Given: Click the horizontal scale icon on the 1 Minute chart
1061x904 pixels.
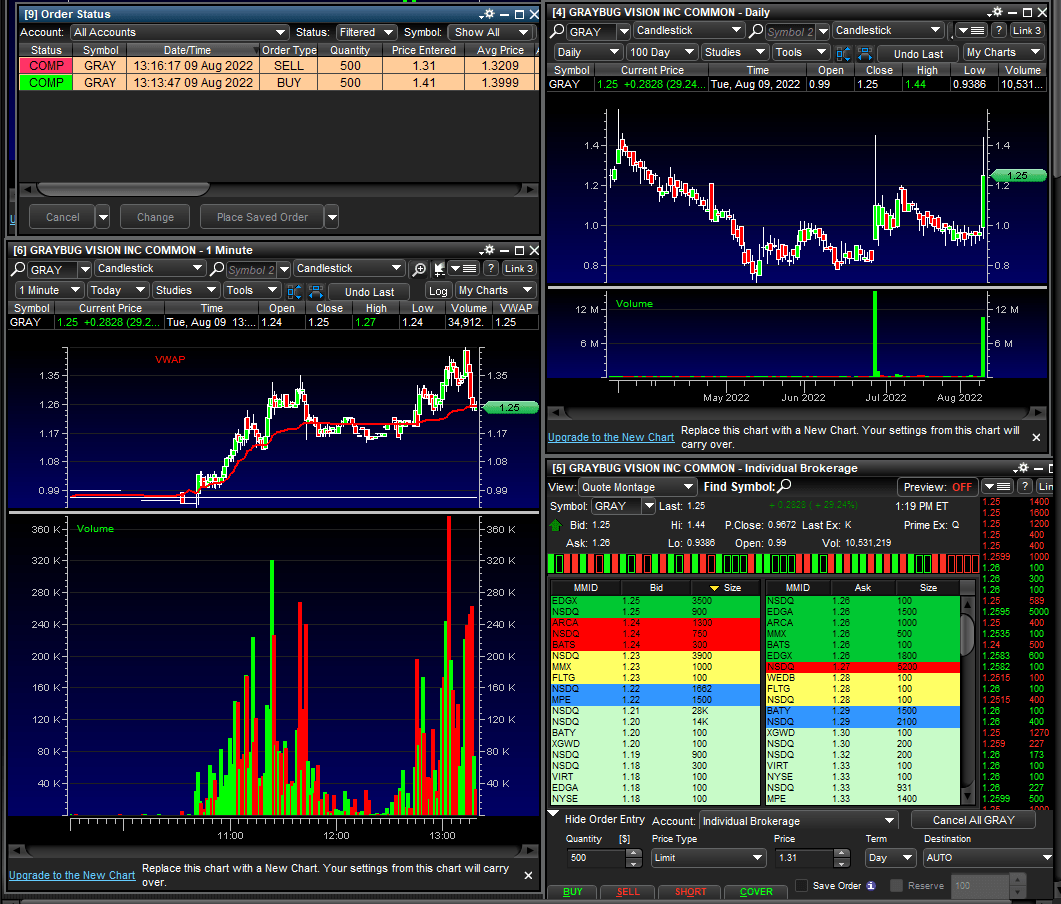Looking at the screenshot, I should point(316,291).
